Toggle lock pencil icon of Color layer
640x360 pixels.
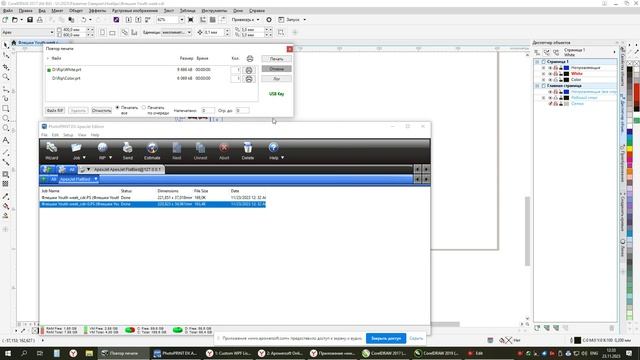point(561,80)
